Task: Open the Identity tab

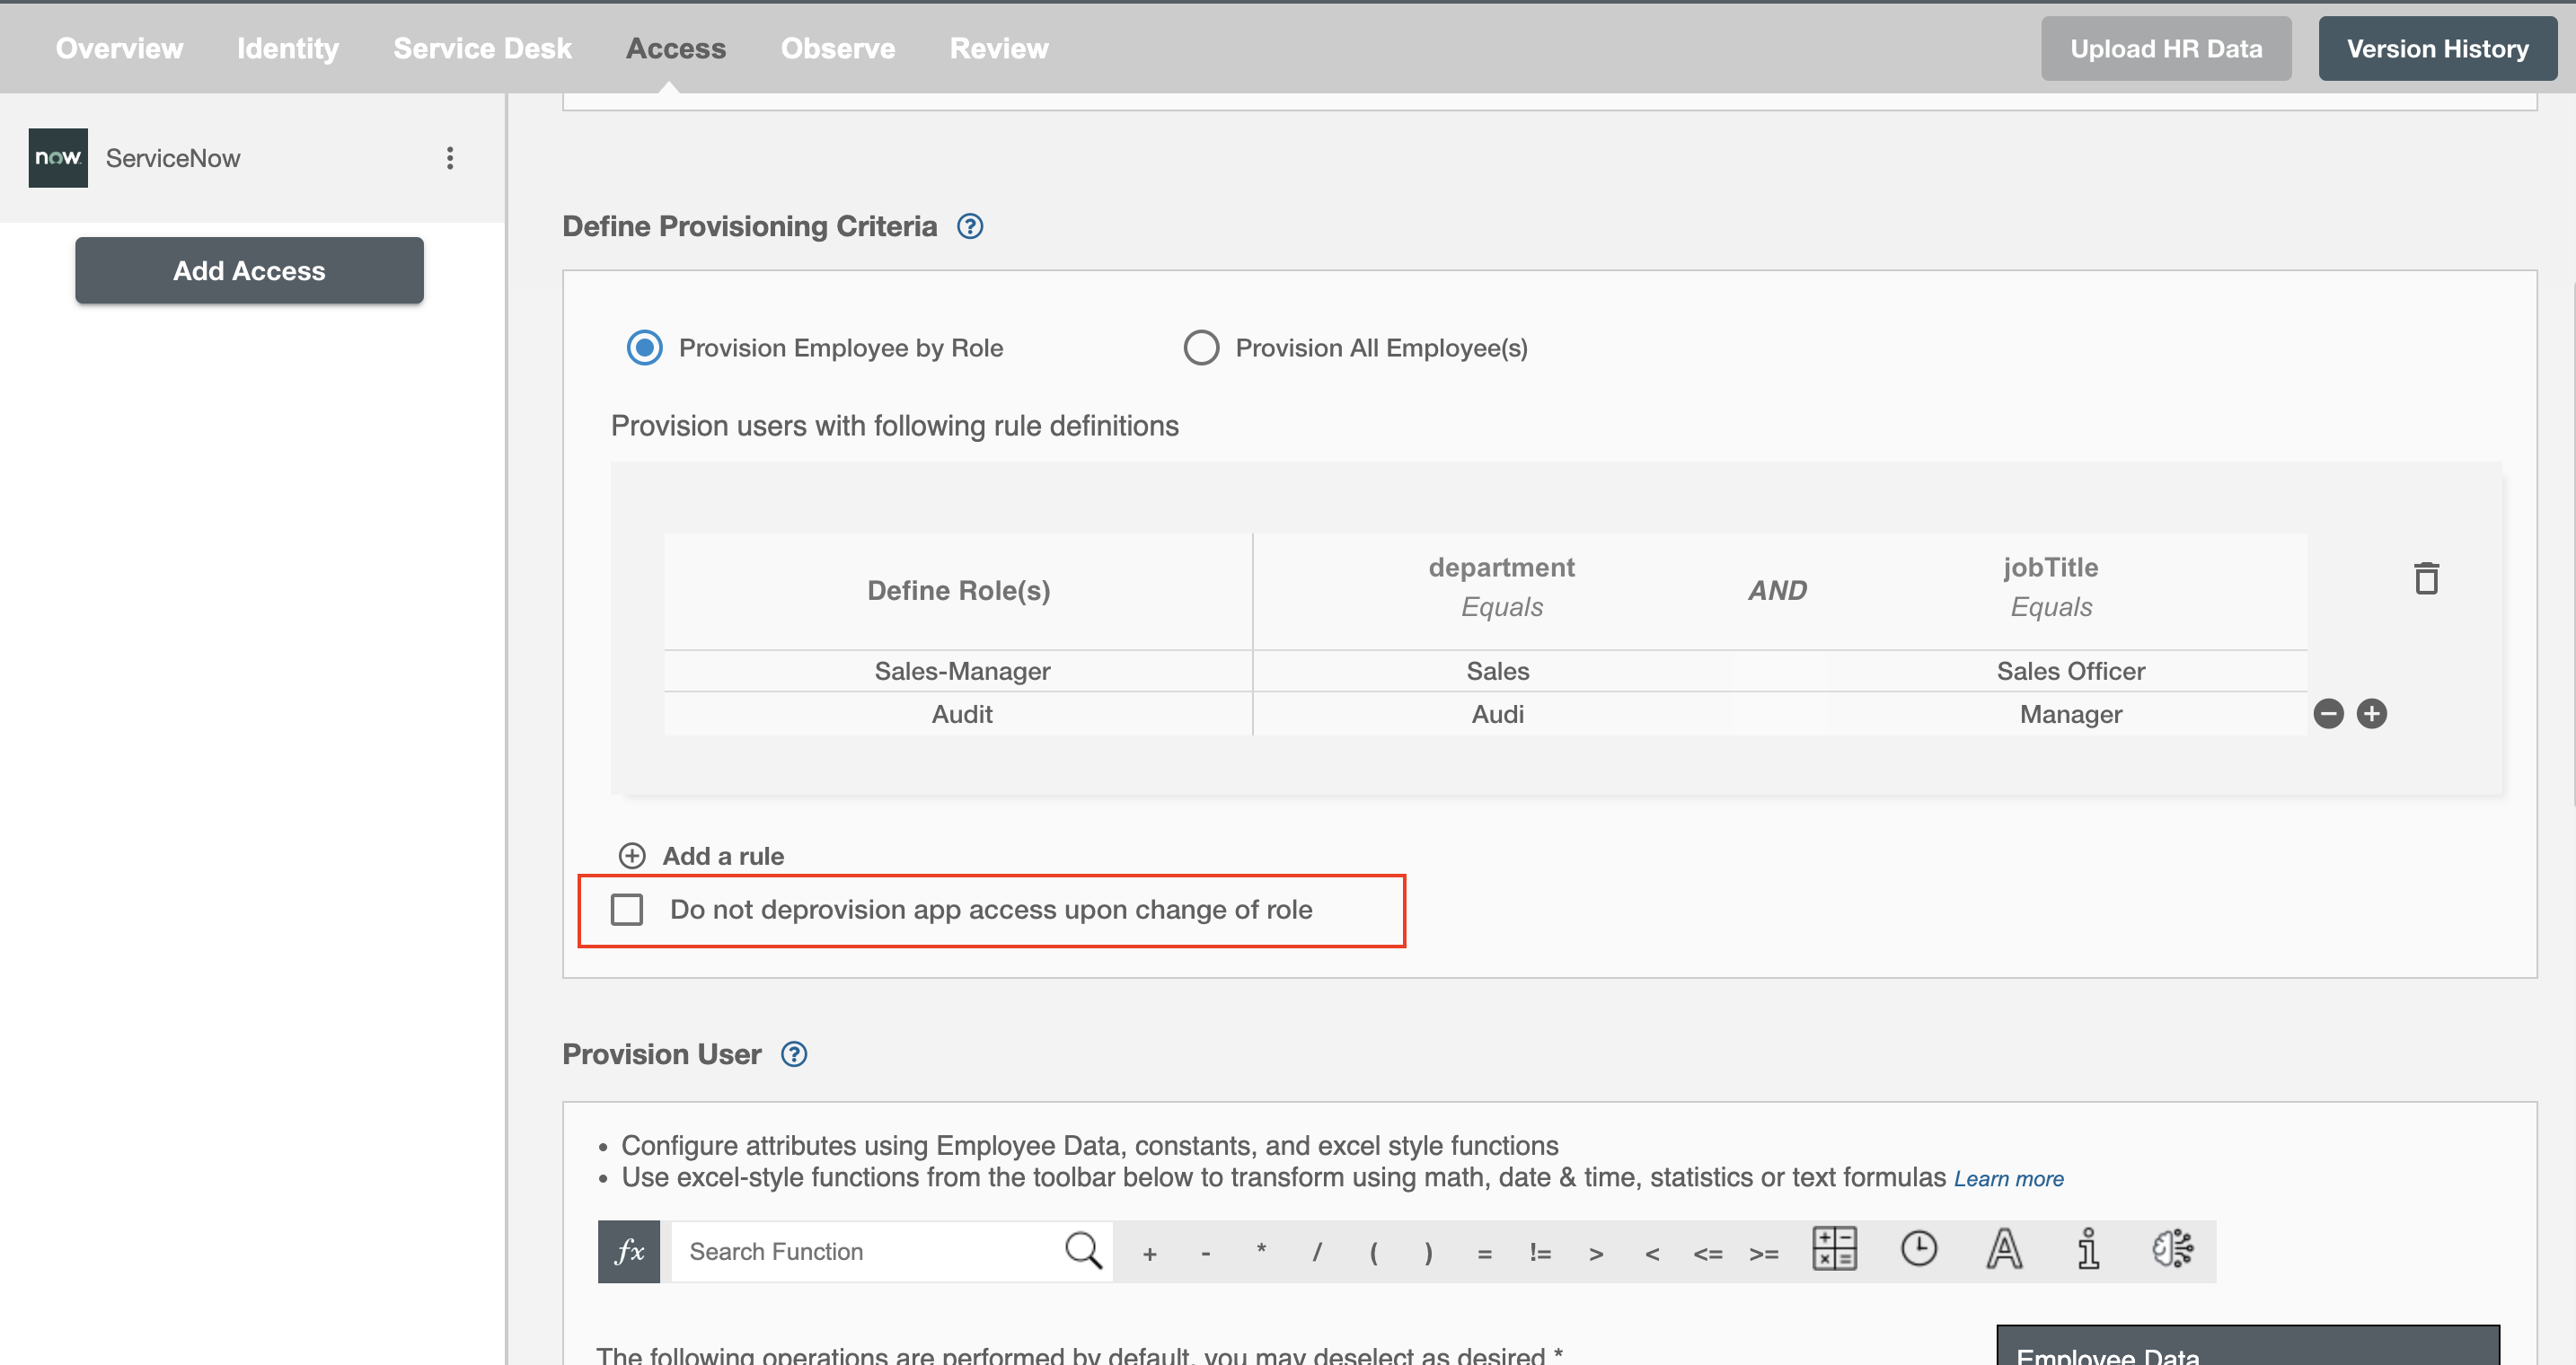Action: 288,48
